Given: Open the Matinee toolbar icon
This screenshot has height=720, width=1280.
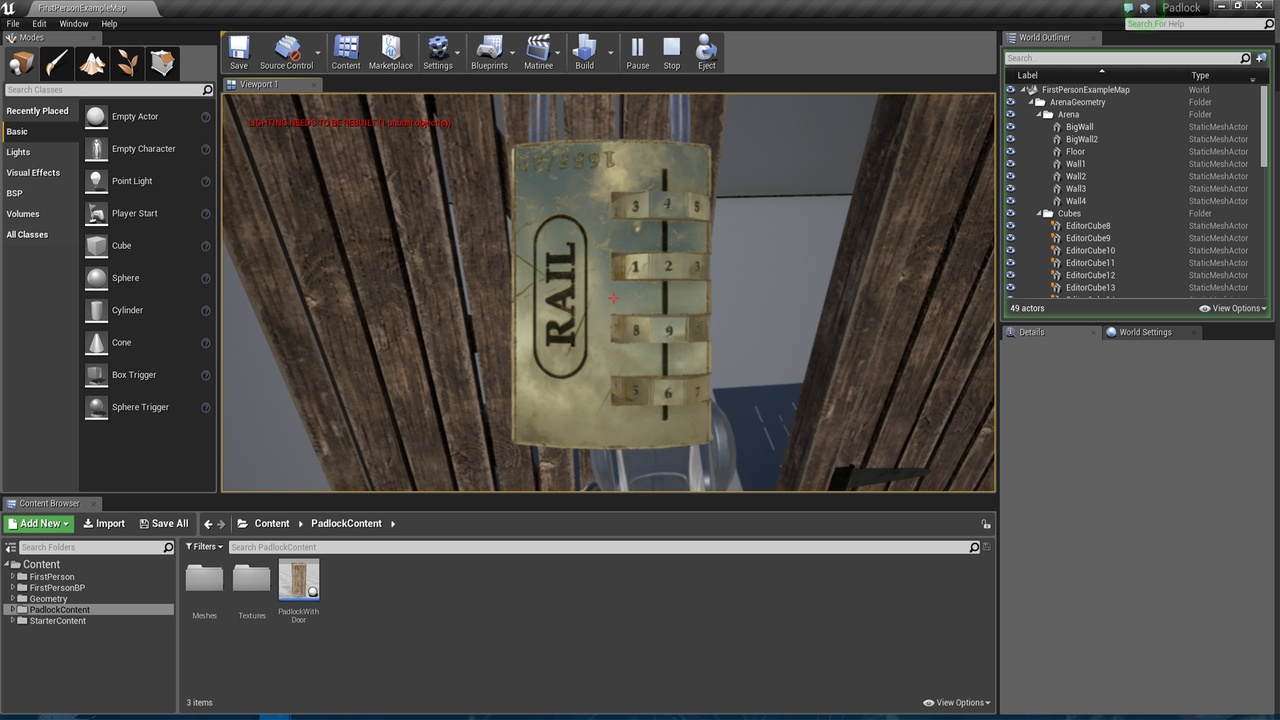Looking at the screenshot, I should coord(539,53).
